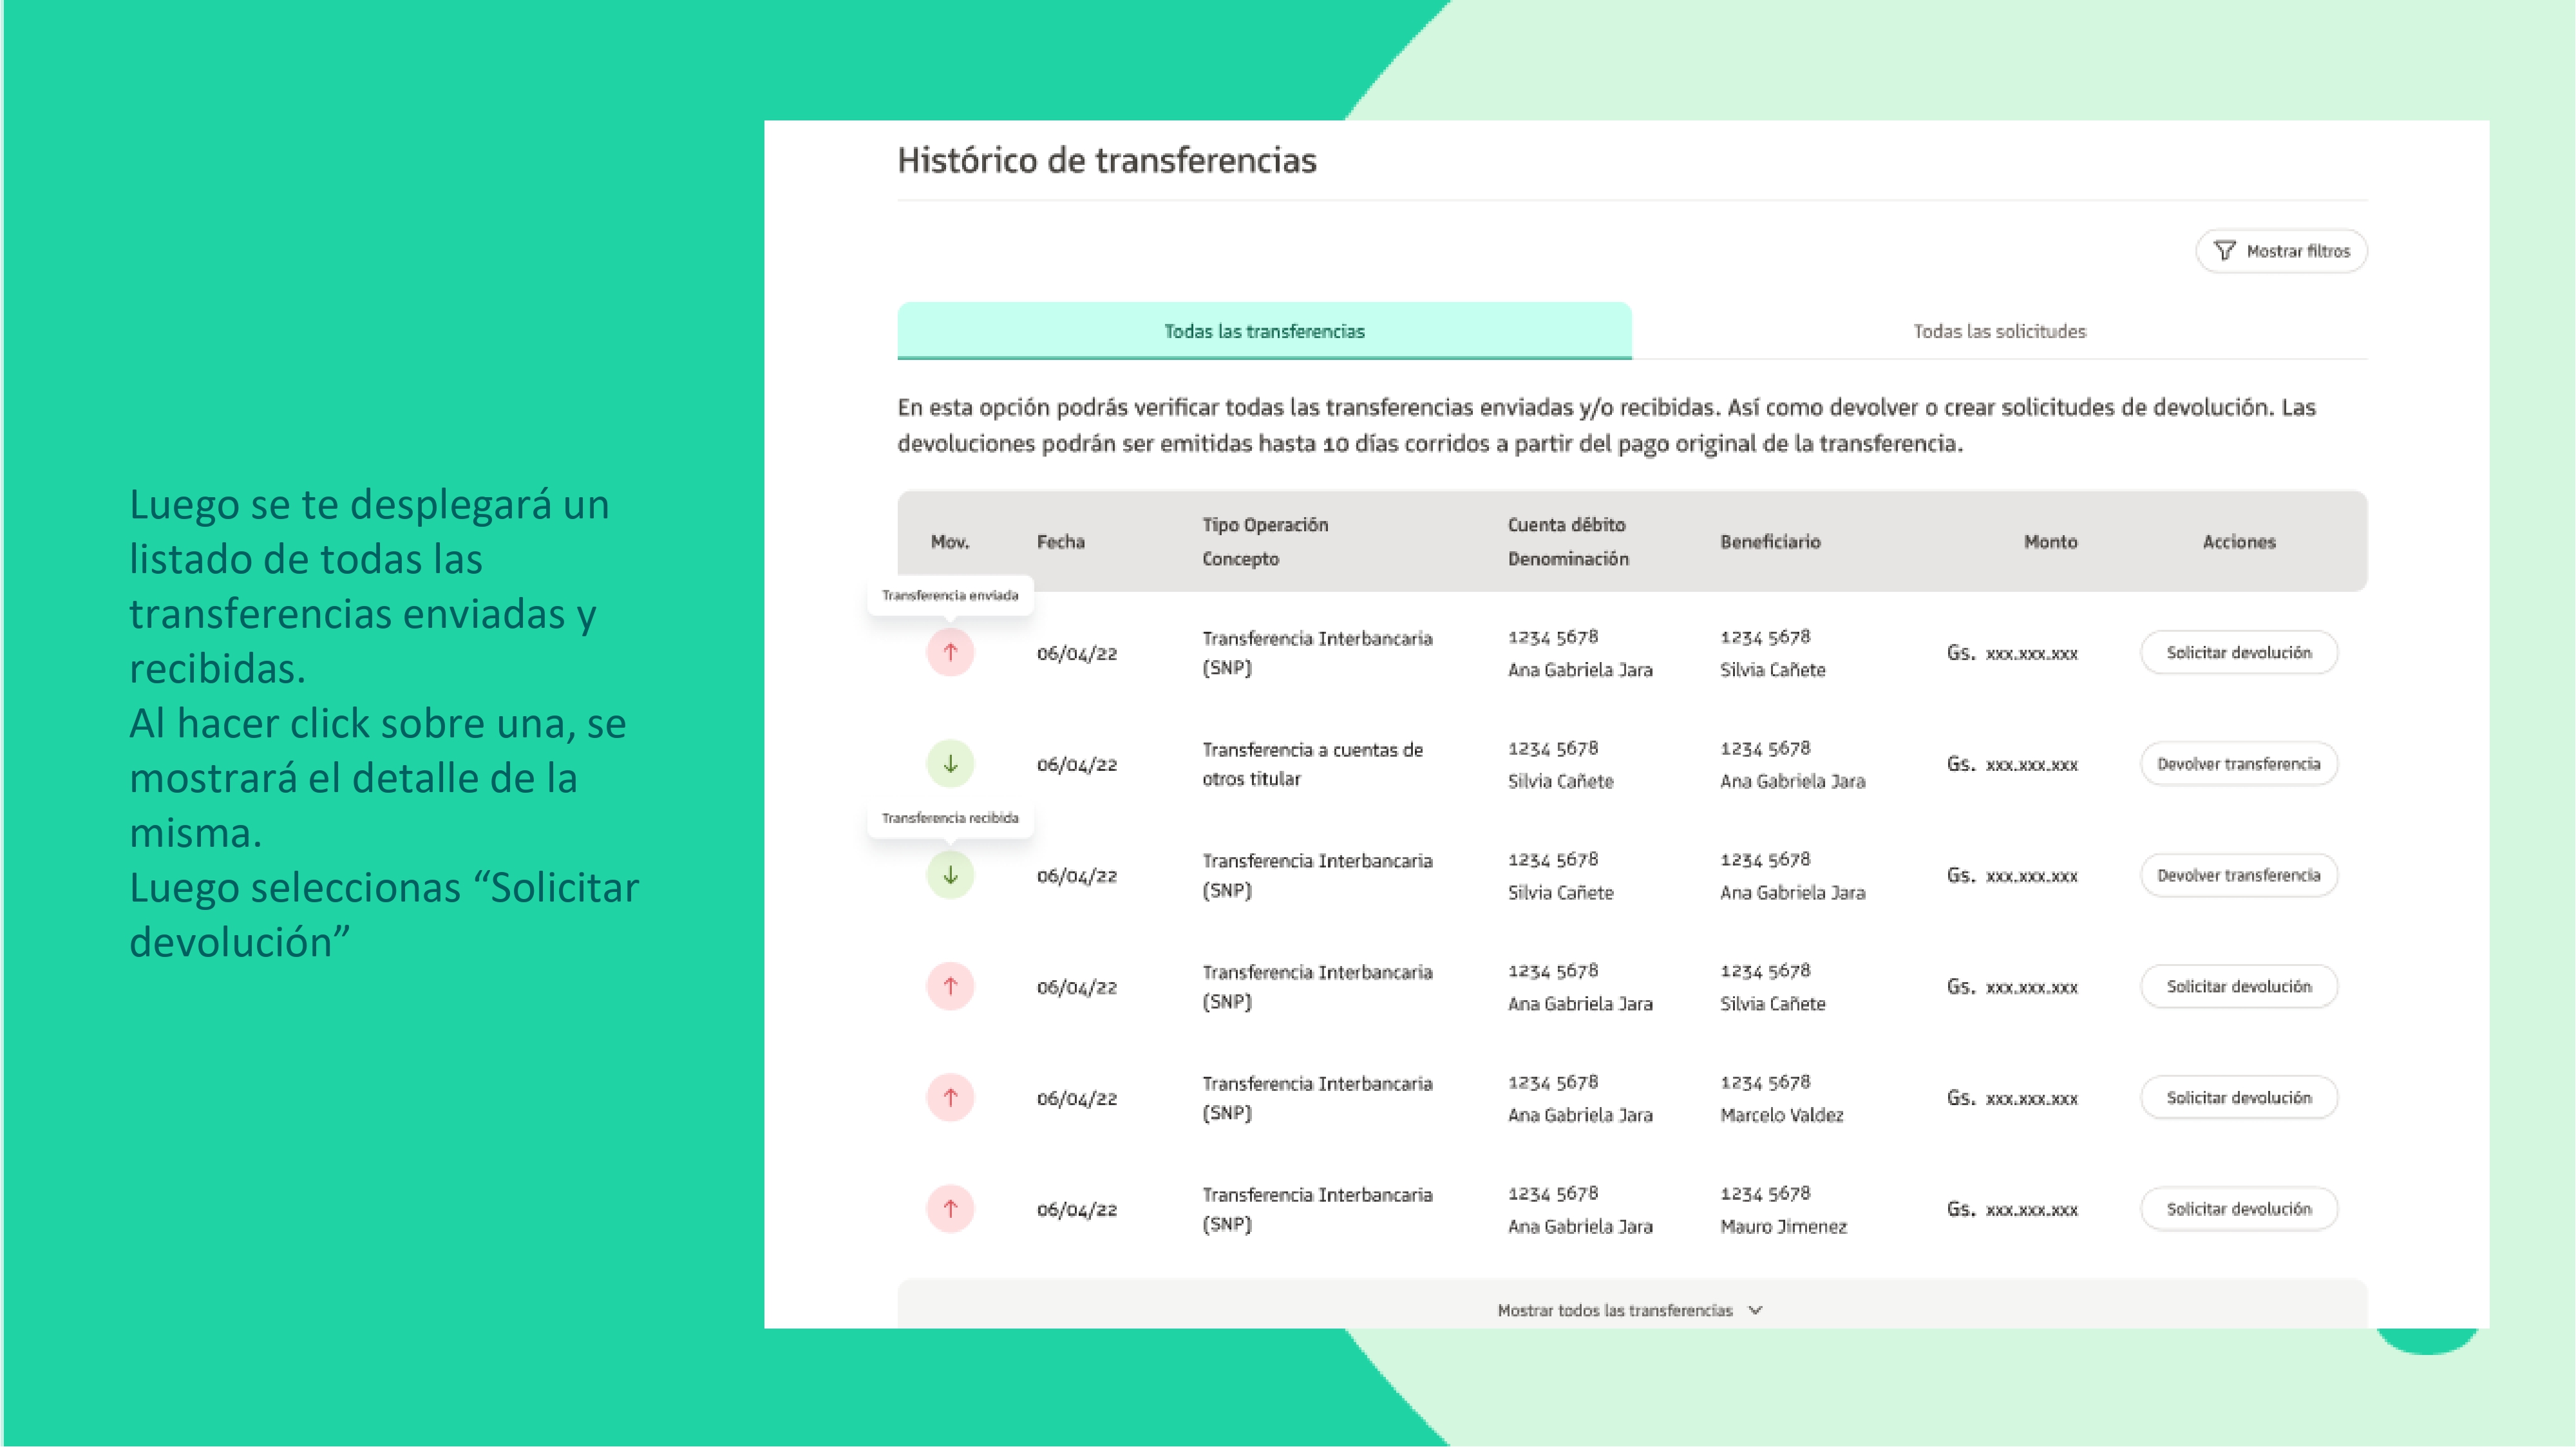Click the 'Mov.' column header
Viewport: 2576px width, 1449px height.
click(950, 542)
